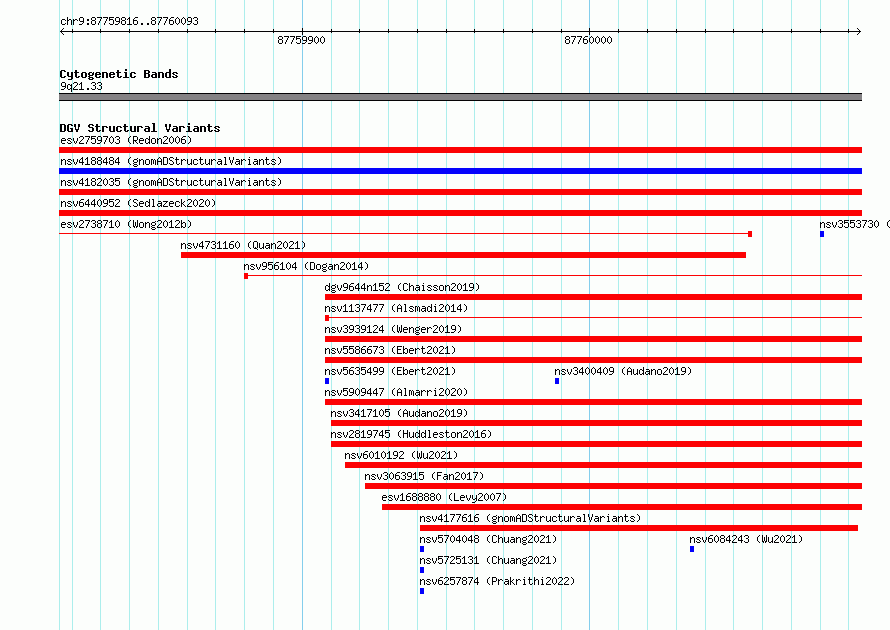Open nsv4177616 gnomAD variant label

tap(530, 518)
